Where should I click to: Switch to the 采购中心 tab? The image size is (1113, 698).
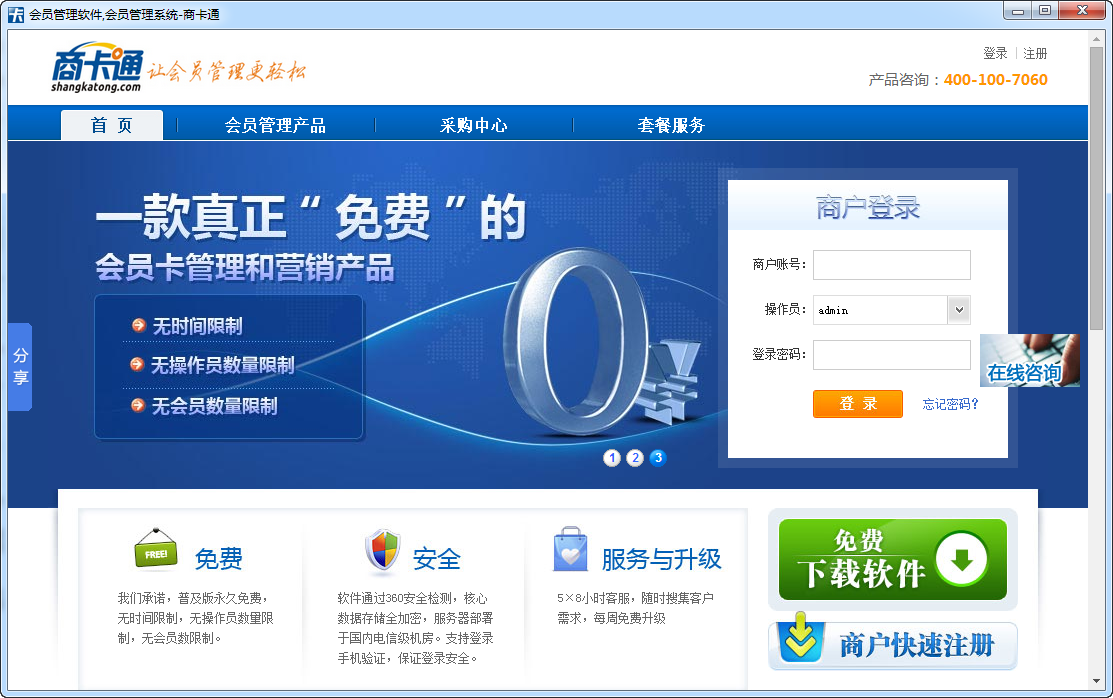point(472,124)
